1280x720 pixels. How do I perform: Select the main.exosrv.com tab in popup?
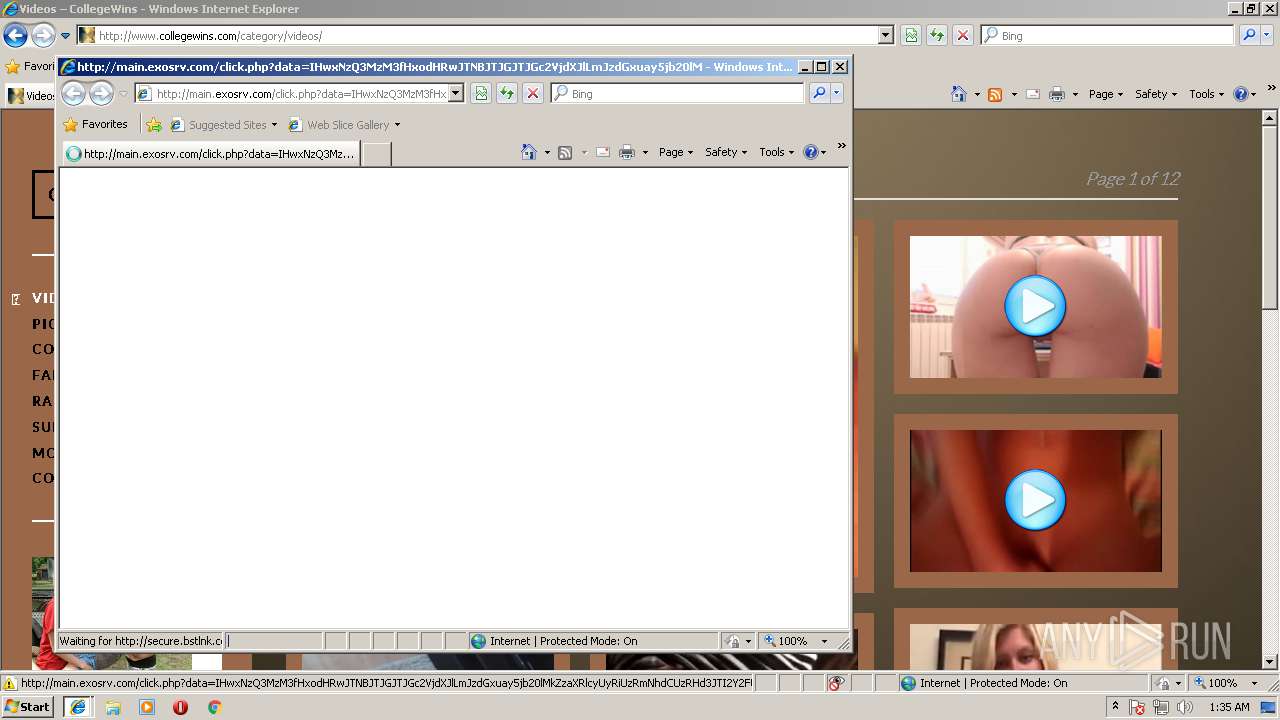211,154
